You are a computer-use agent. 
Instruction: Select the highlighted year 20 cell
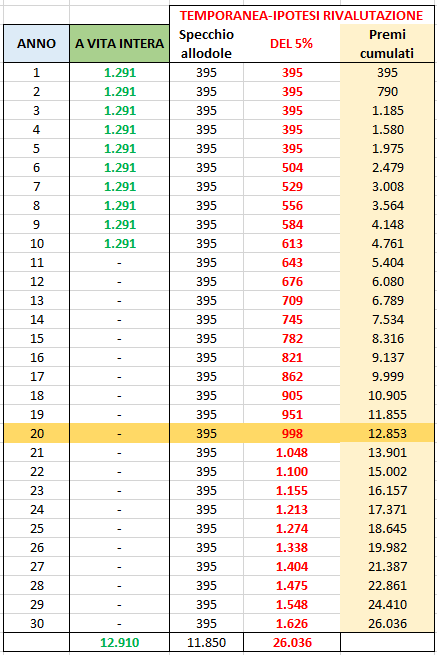[x=36, y=433]
